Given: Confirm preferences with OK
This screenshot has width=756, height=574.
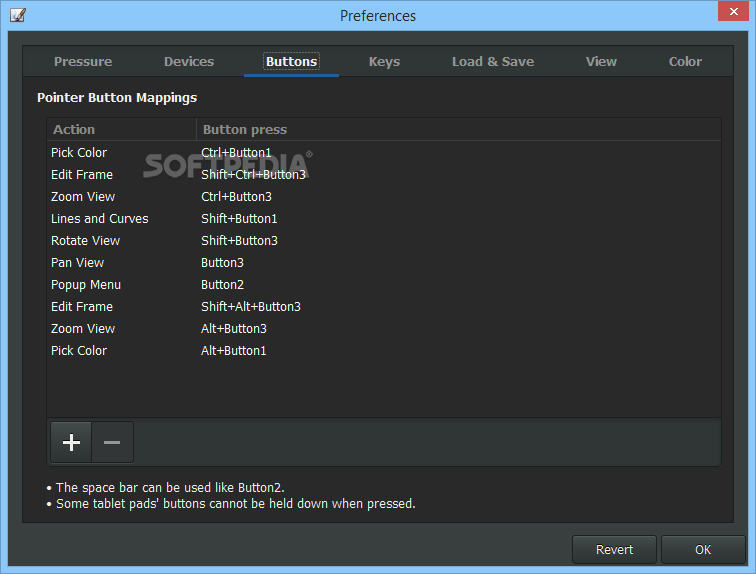Looking at the screenshot, I should pyautogui.click(x=703, y=549).
